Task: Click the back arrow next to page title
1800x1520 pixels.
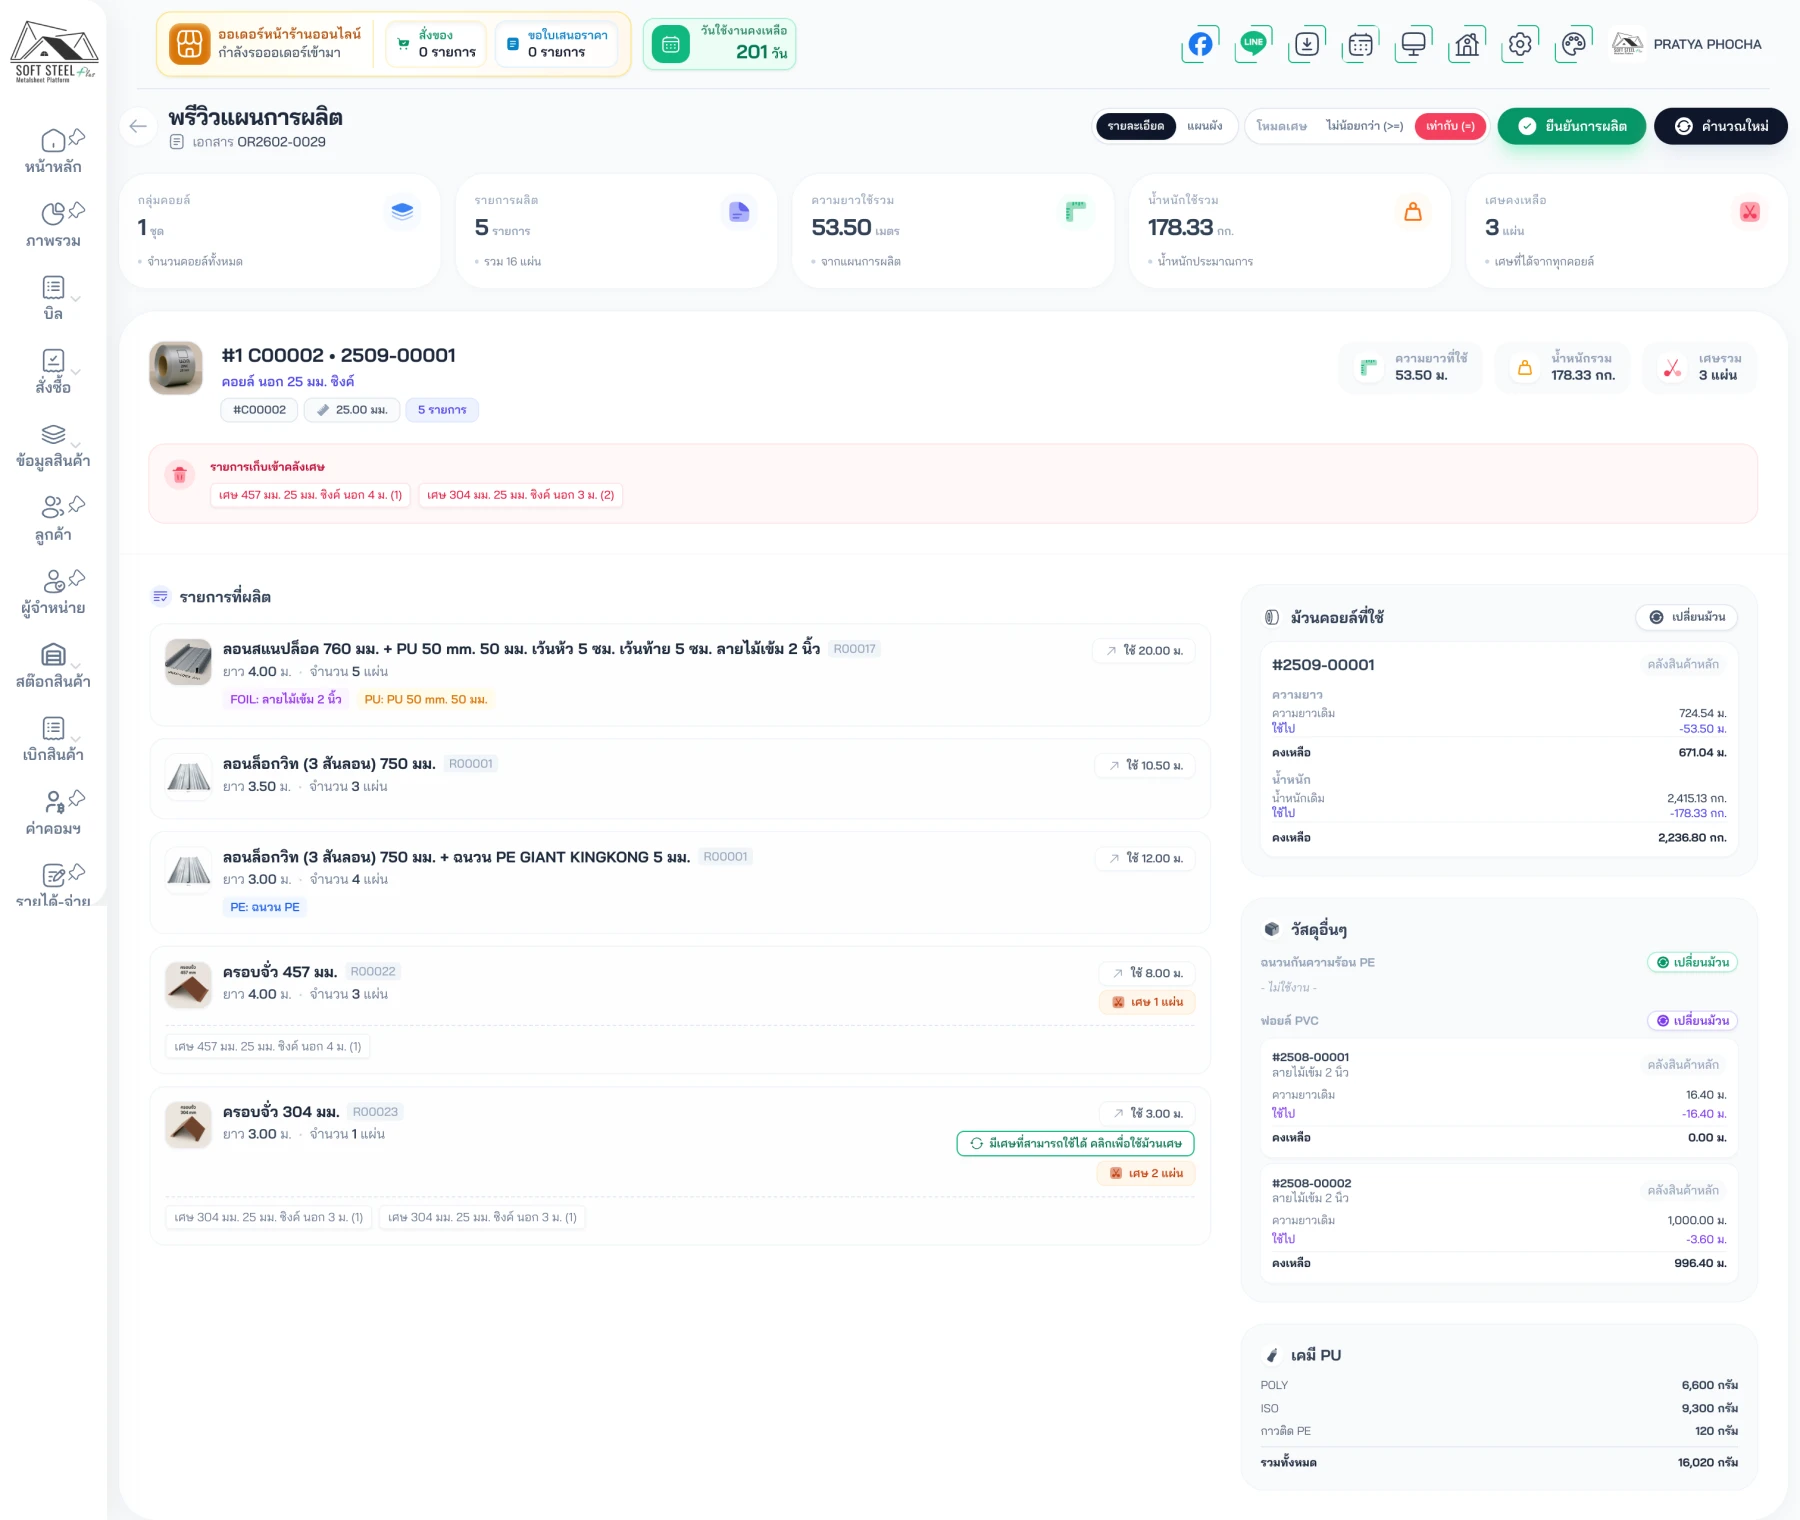Action: 138,126
